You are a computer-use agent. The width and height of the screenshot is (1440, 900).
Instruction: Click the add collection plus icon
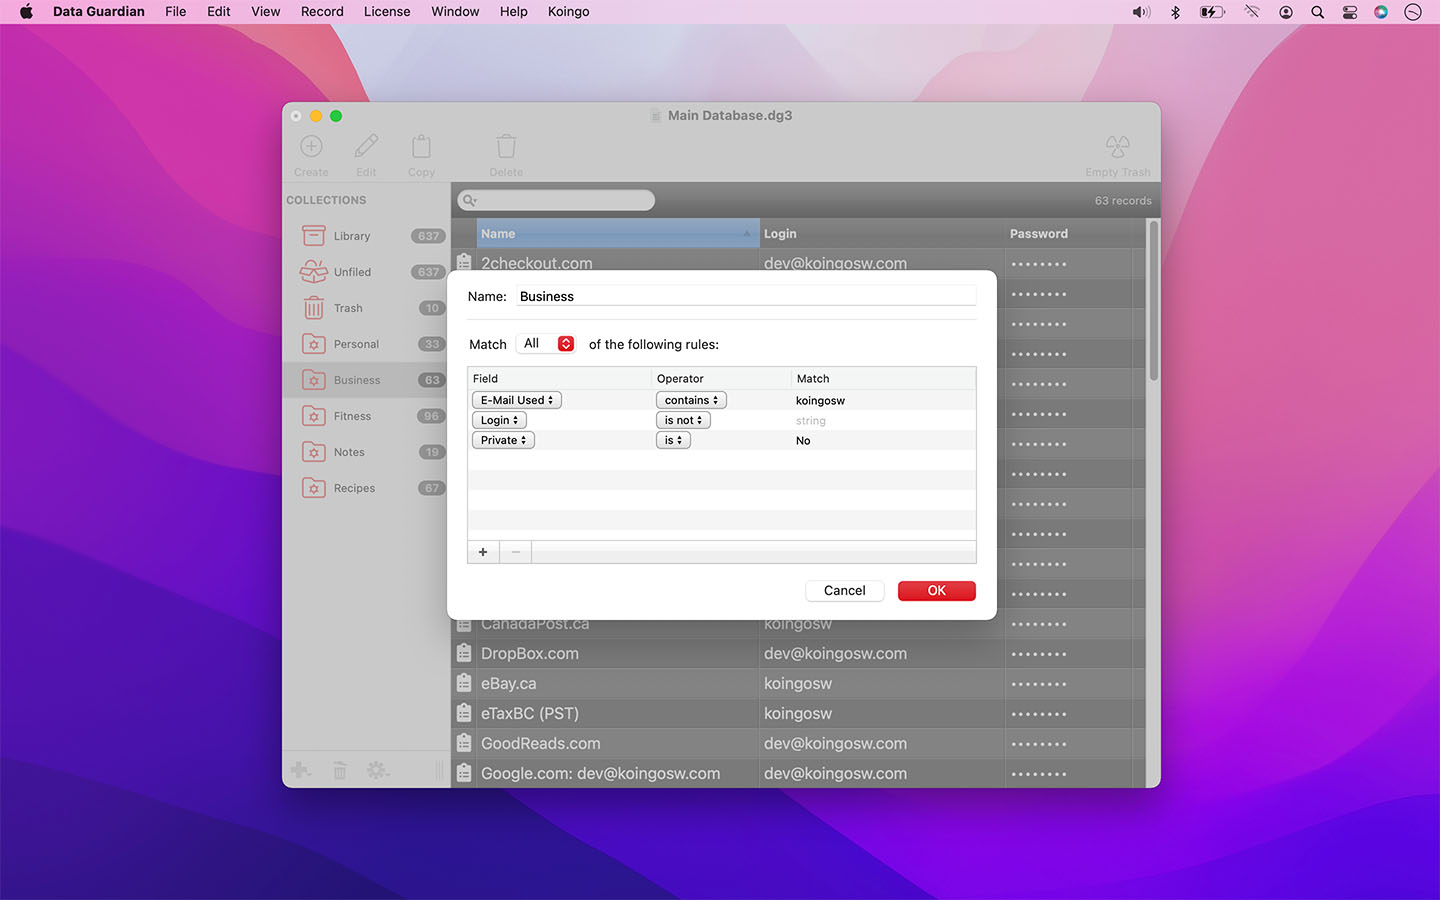point(301,770)
